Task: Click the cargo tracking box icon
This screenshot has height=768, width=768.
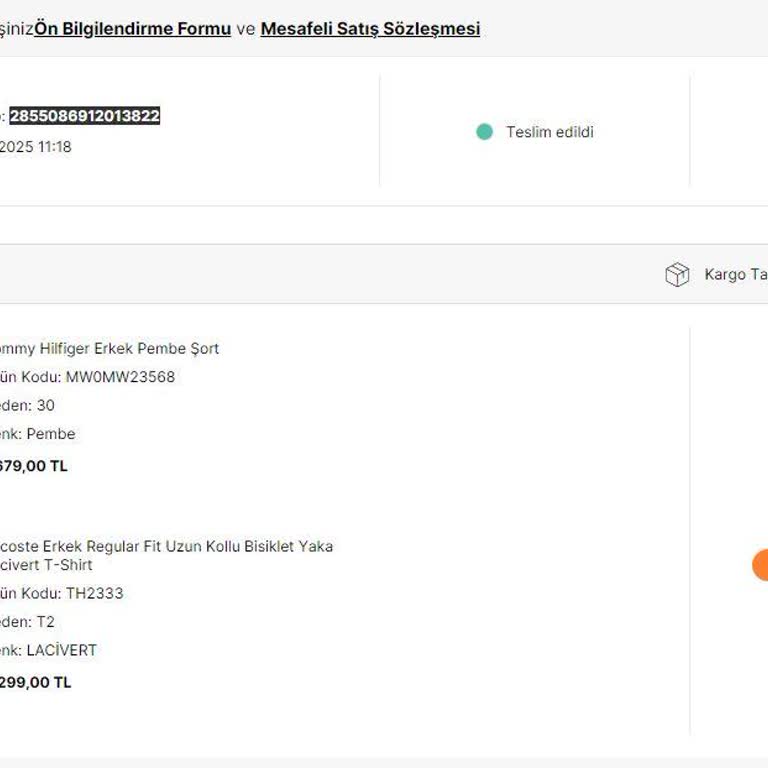Action: coord(677,275)
